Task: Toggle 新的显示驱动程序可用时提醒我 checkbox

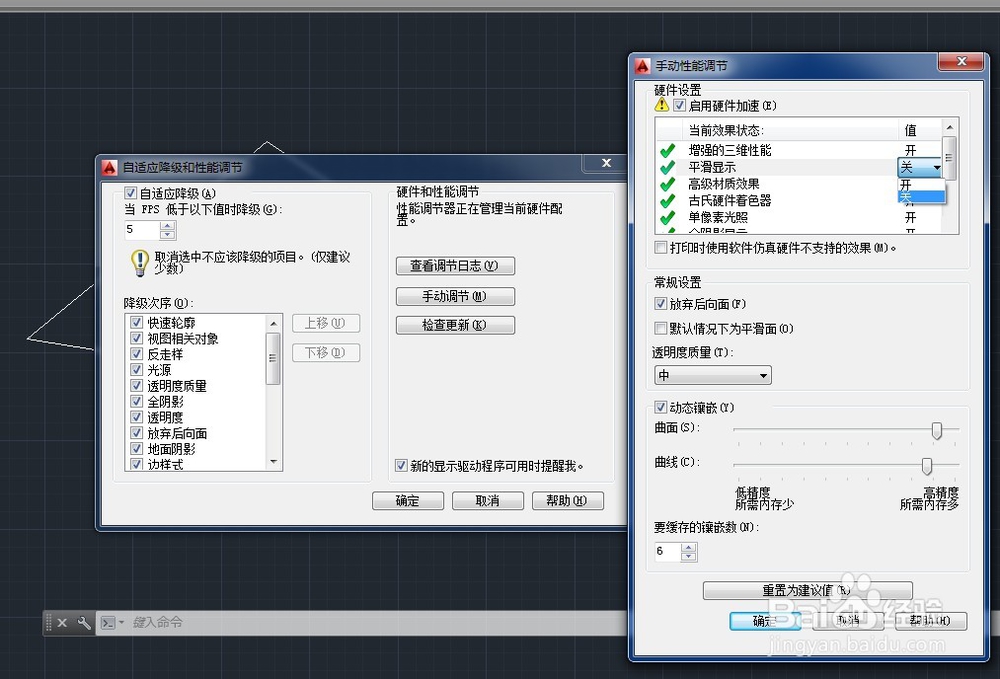Action: coord(401,465)
